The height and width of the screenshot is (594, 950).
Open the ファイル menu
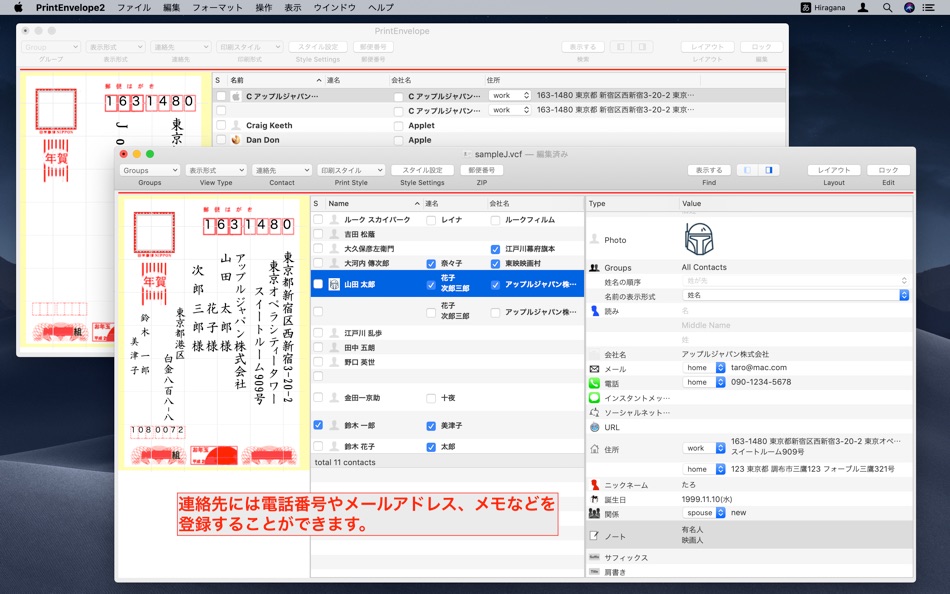tap(134, 7)
